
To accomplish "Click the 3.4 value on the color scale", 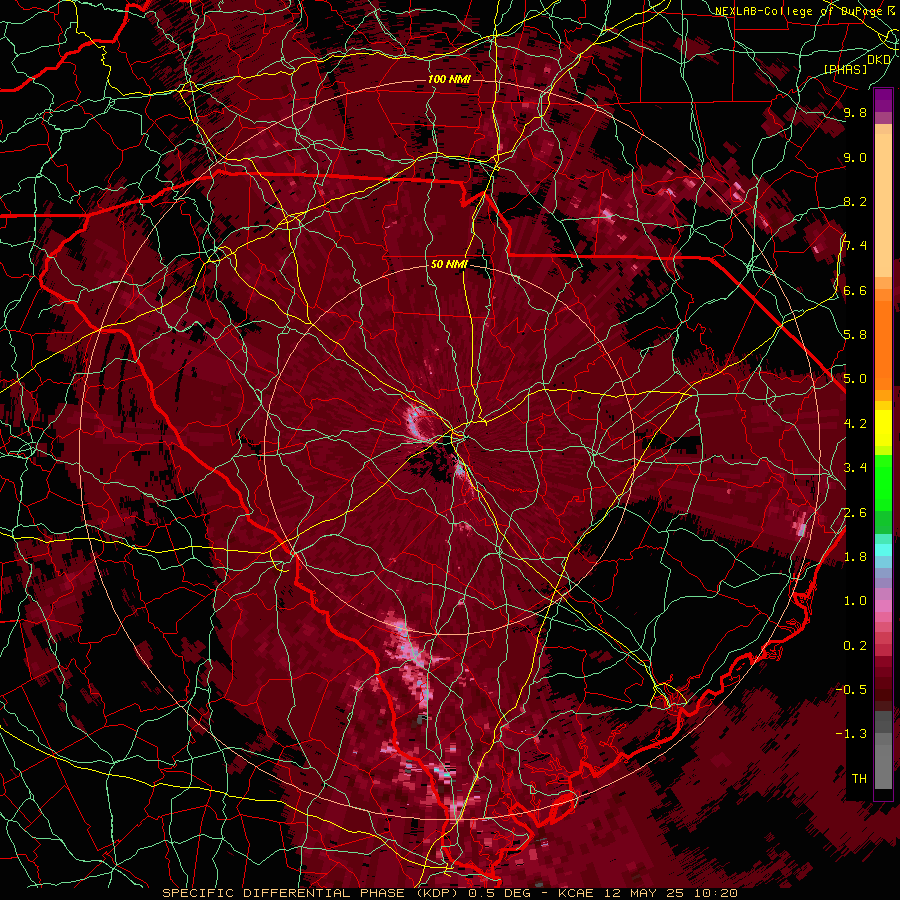I will [x=855, y=468].
